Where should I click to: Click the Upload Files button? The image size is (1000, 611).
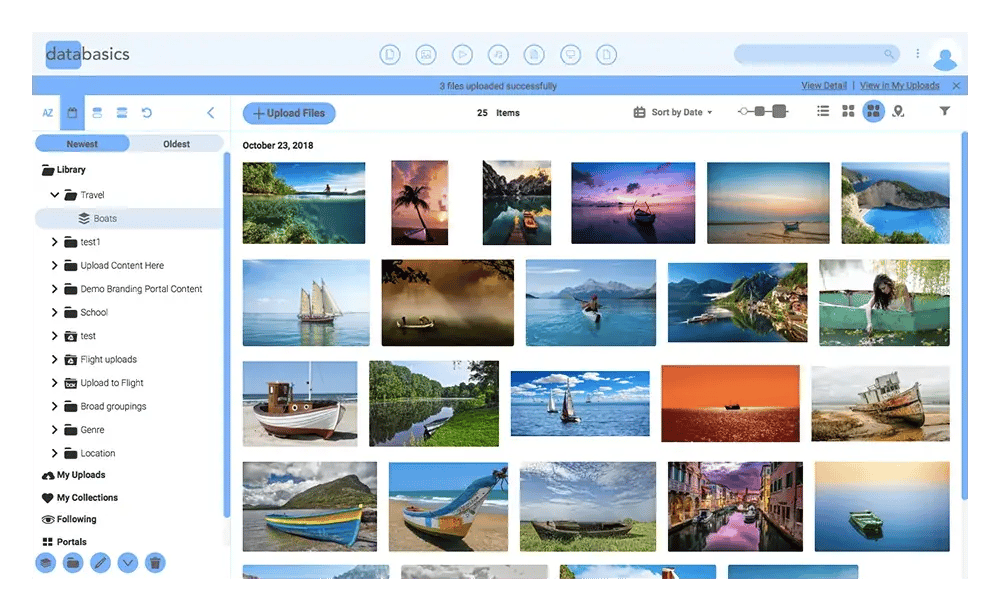pos(289,113)
